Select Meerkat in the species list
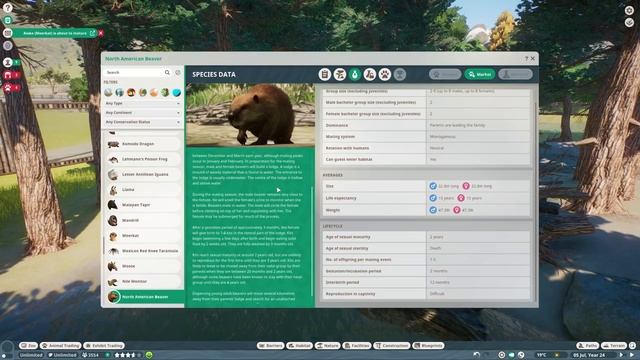Image resolution: width=640 pixels, height=360 pixels. pos(143,236)
